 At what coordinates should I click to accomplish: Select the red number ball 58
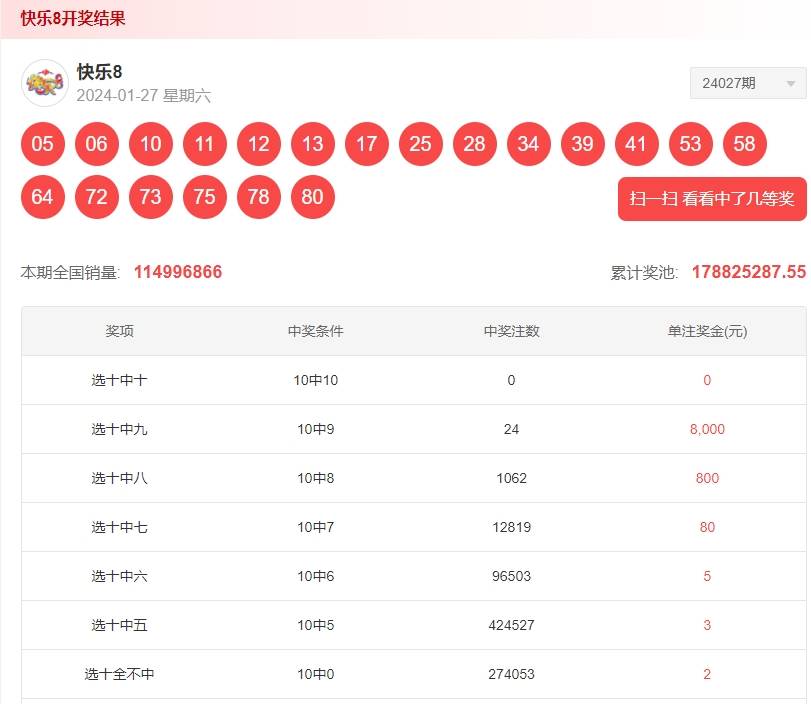click(x=745, y=144)
